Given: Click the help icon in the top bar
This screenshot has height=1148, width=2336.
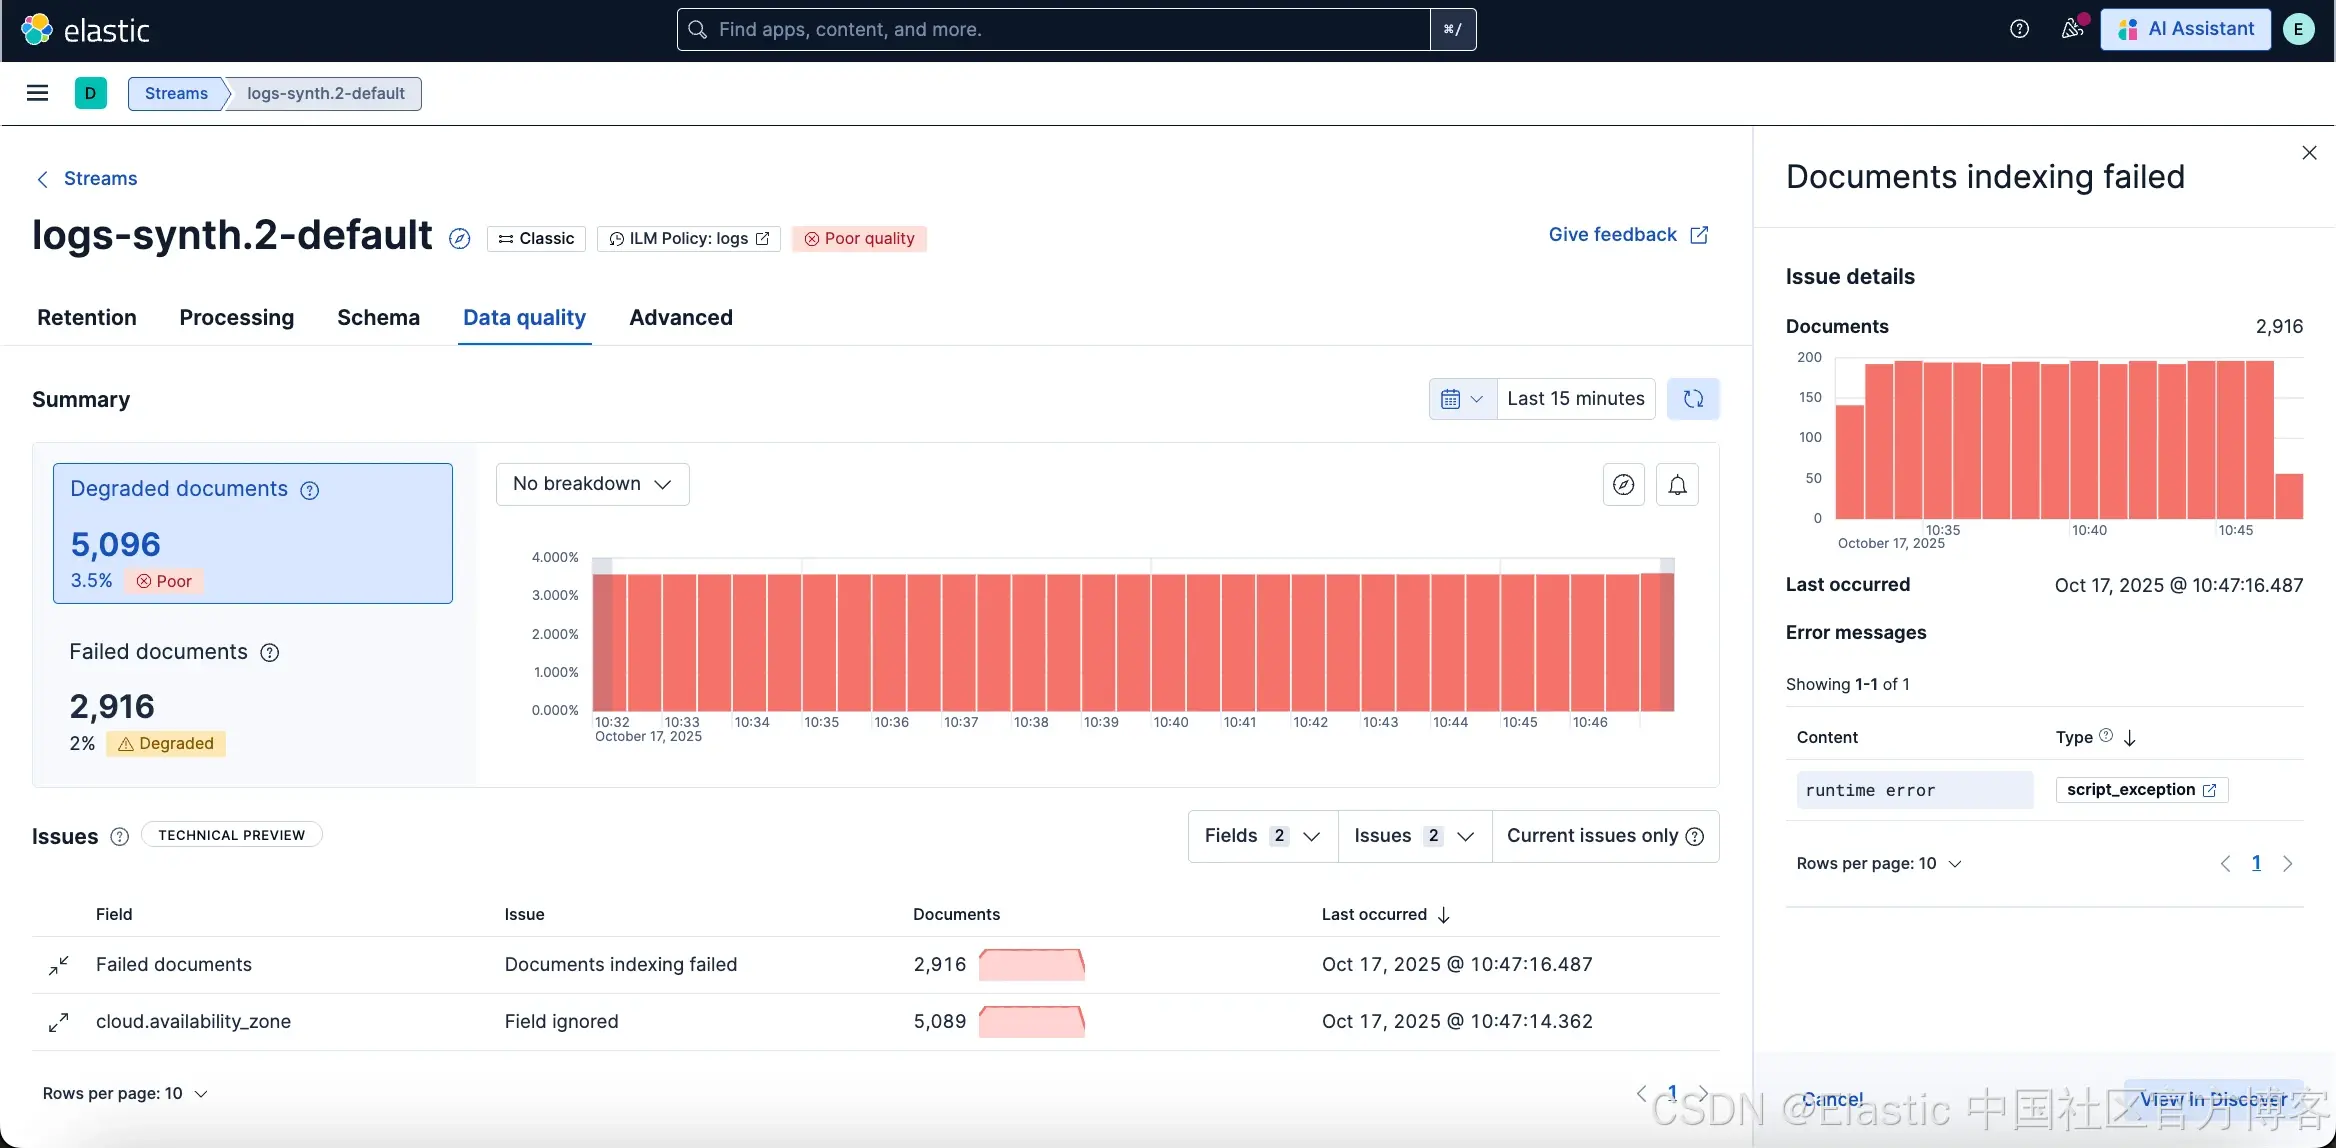Looking at the screenshot, I should click(x=2019, y=29).
